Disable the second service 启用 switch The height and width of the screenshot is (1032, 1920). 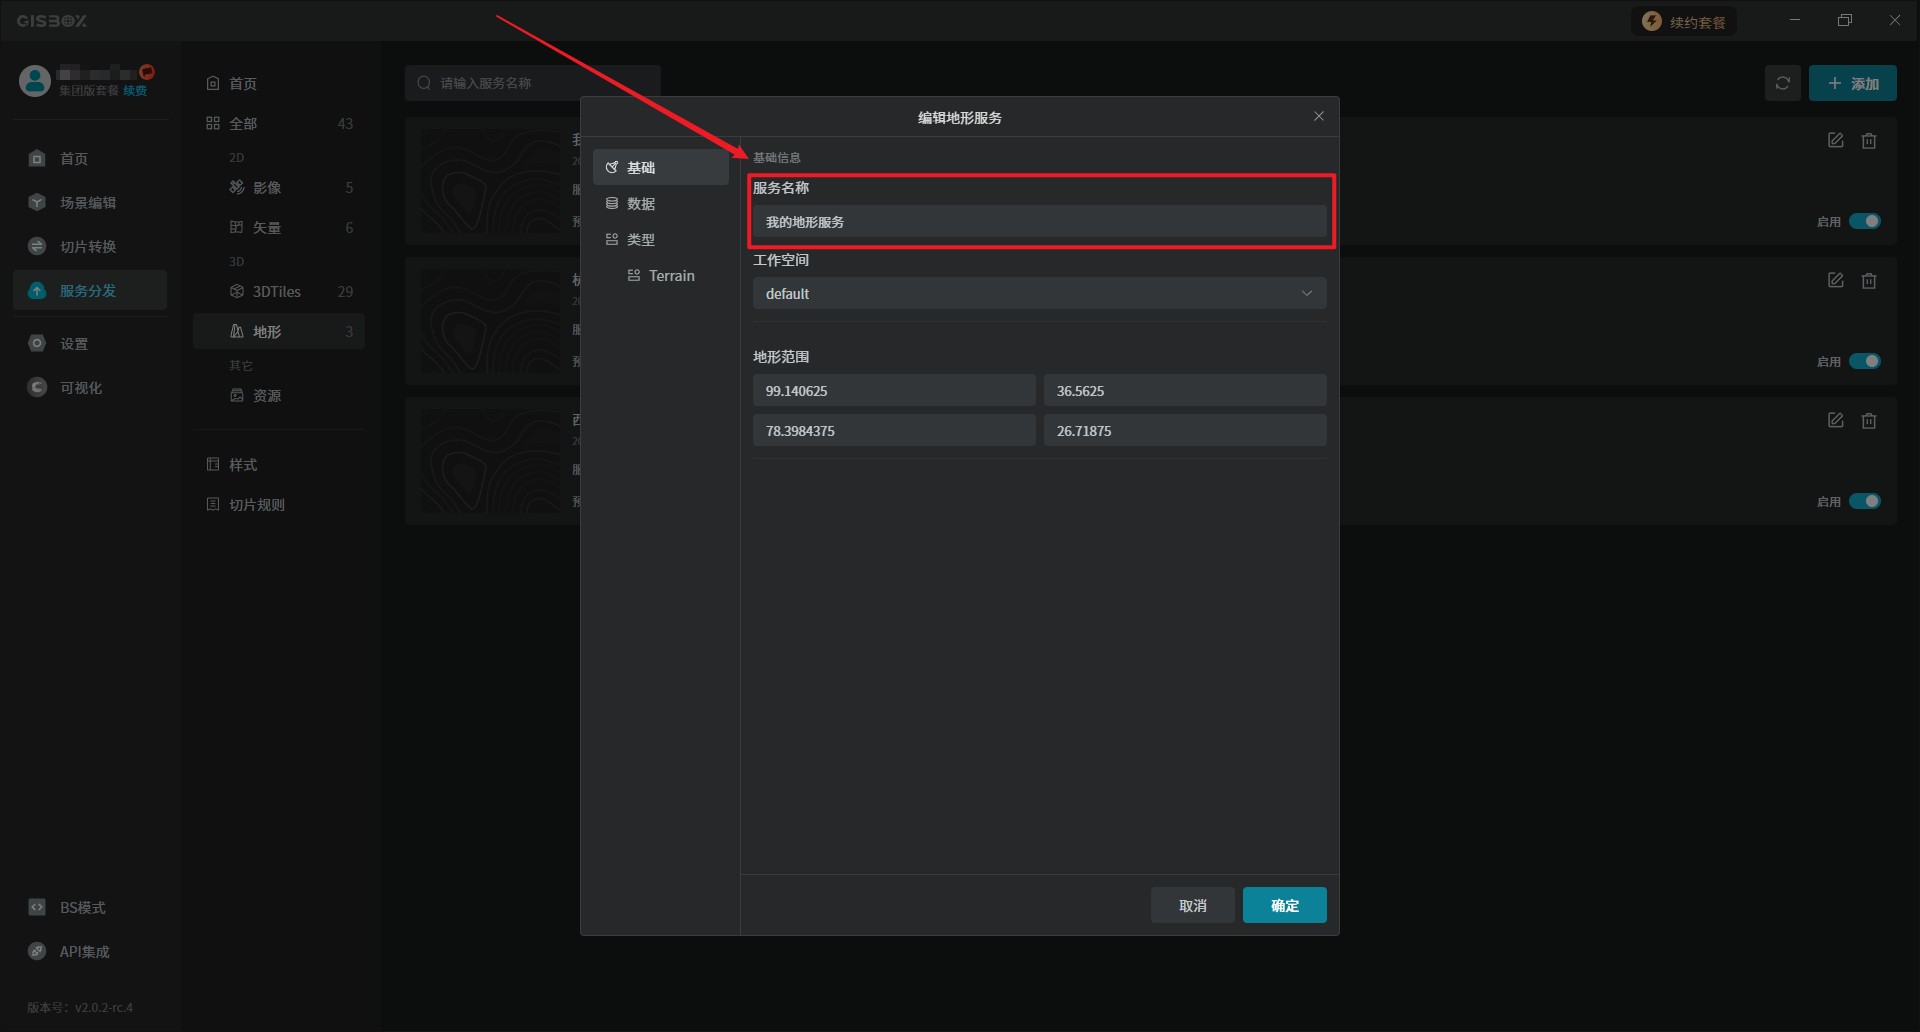coord(1864,361)
